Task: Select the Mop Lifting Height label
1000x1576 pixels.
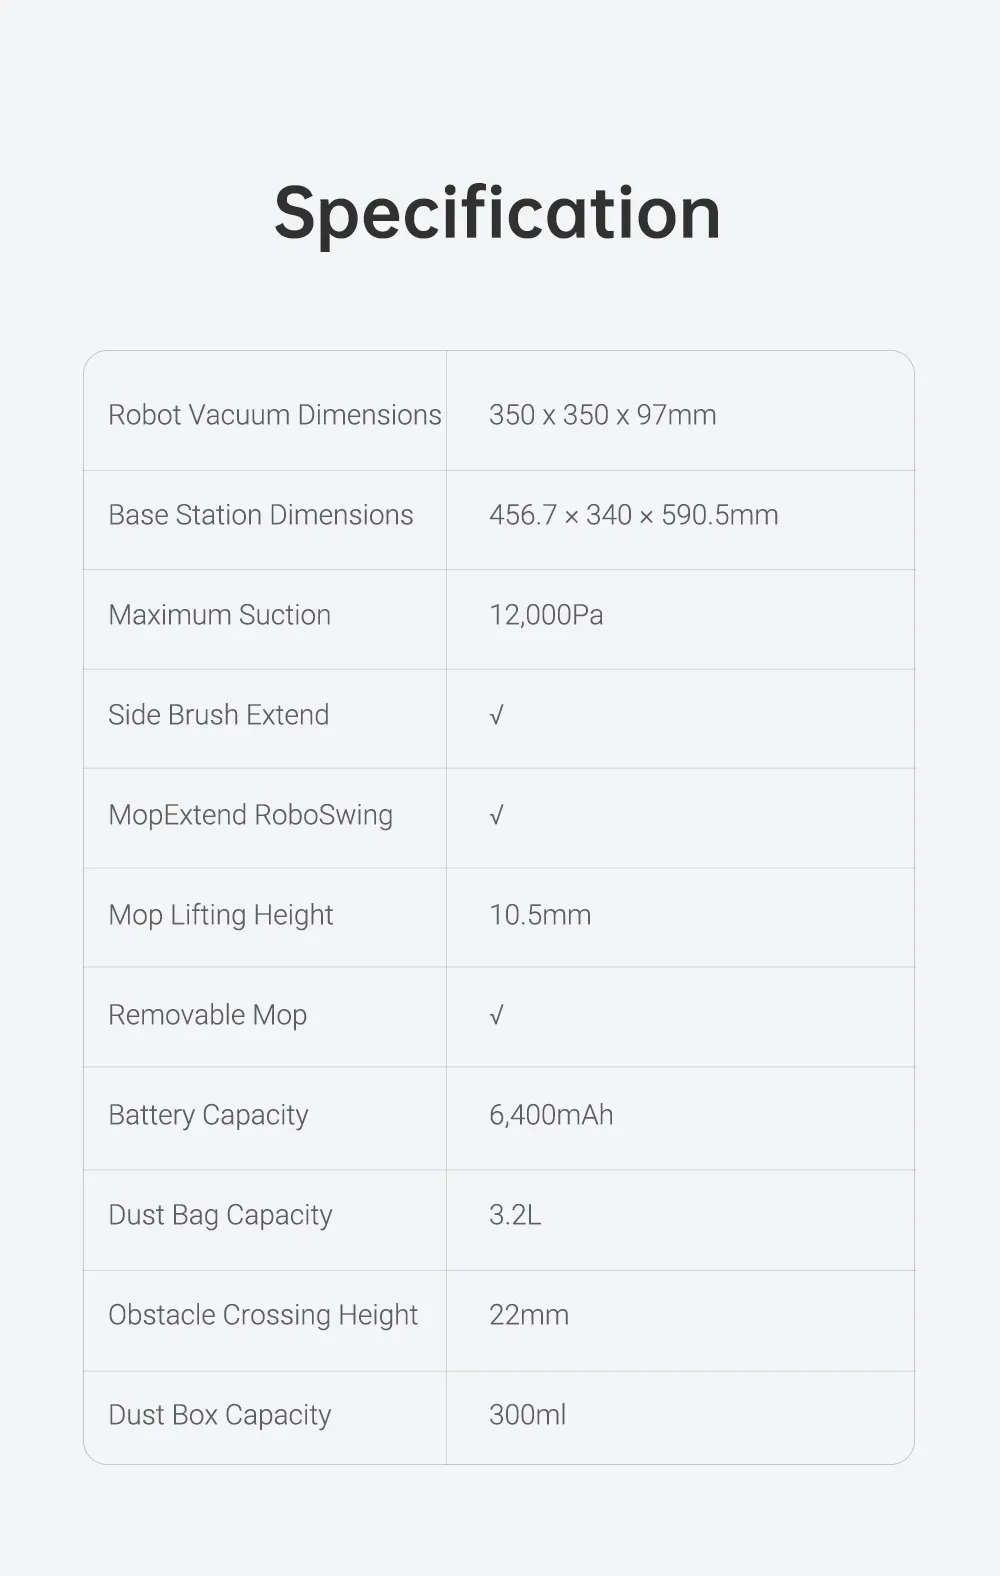Action: [220, 915]
